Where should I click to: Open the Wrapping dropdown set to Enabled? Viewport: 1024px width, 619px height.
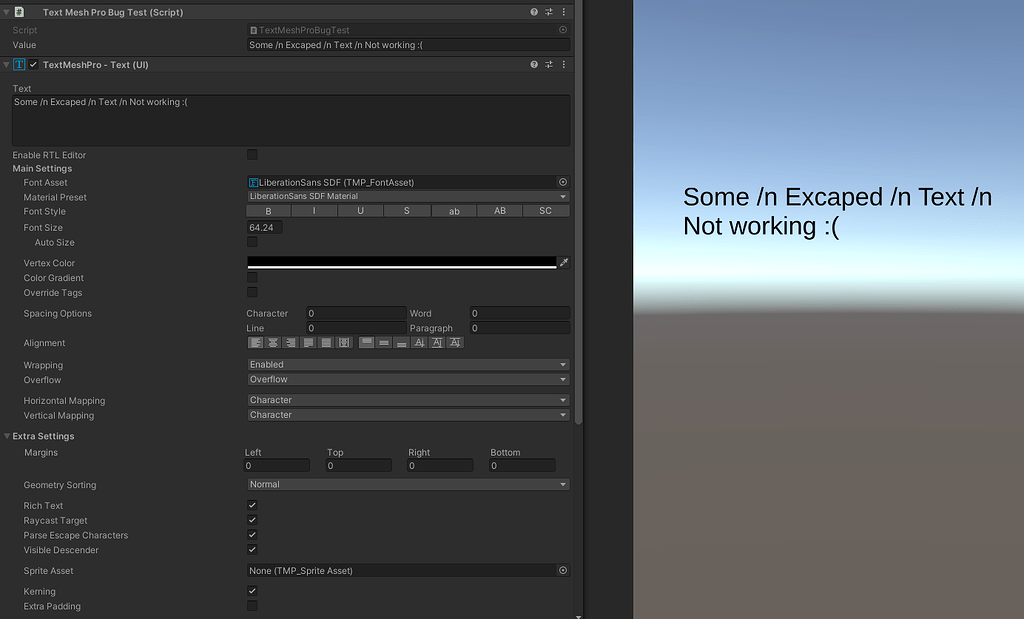click(407, 364)
